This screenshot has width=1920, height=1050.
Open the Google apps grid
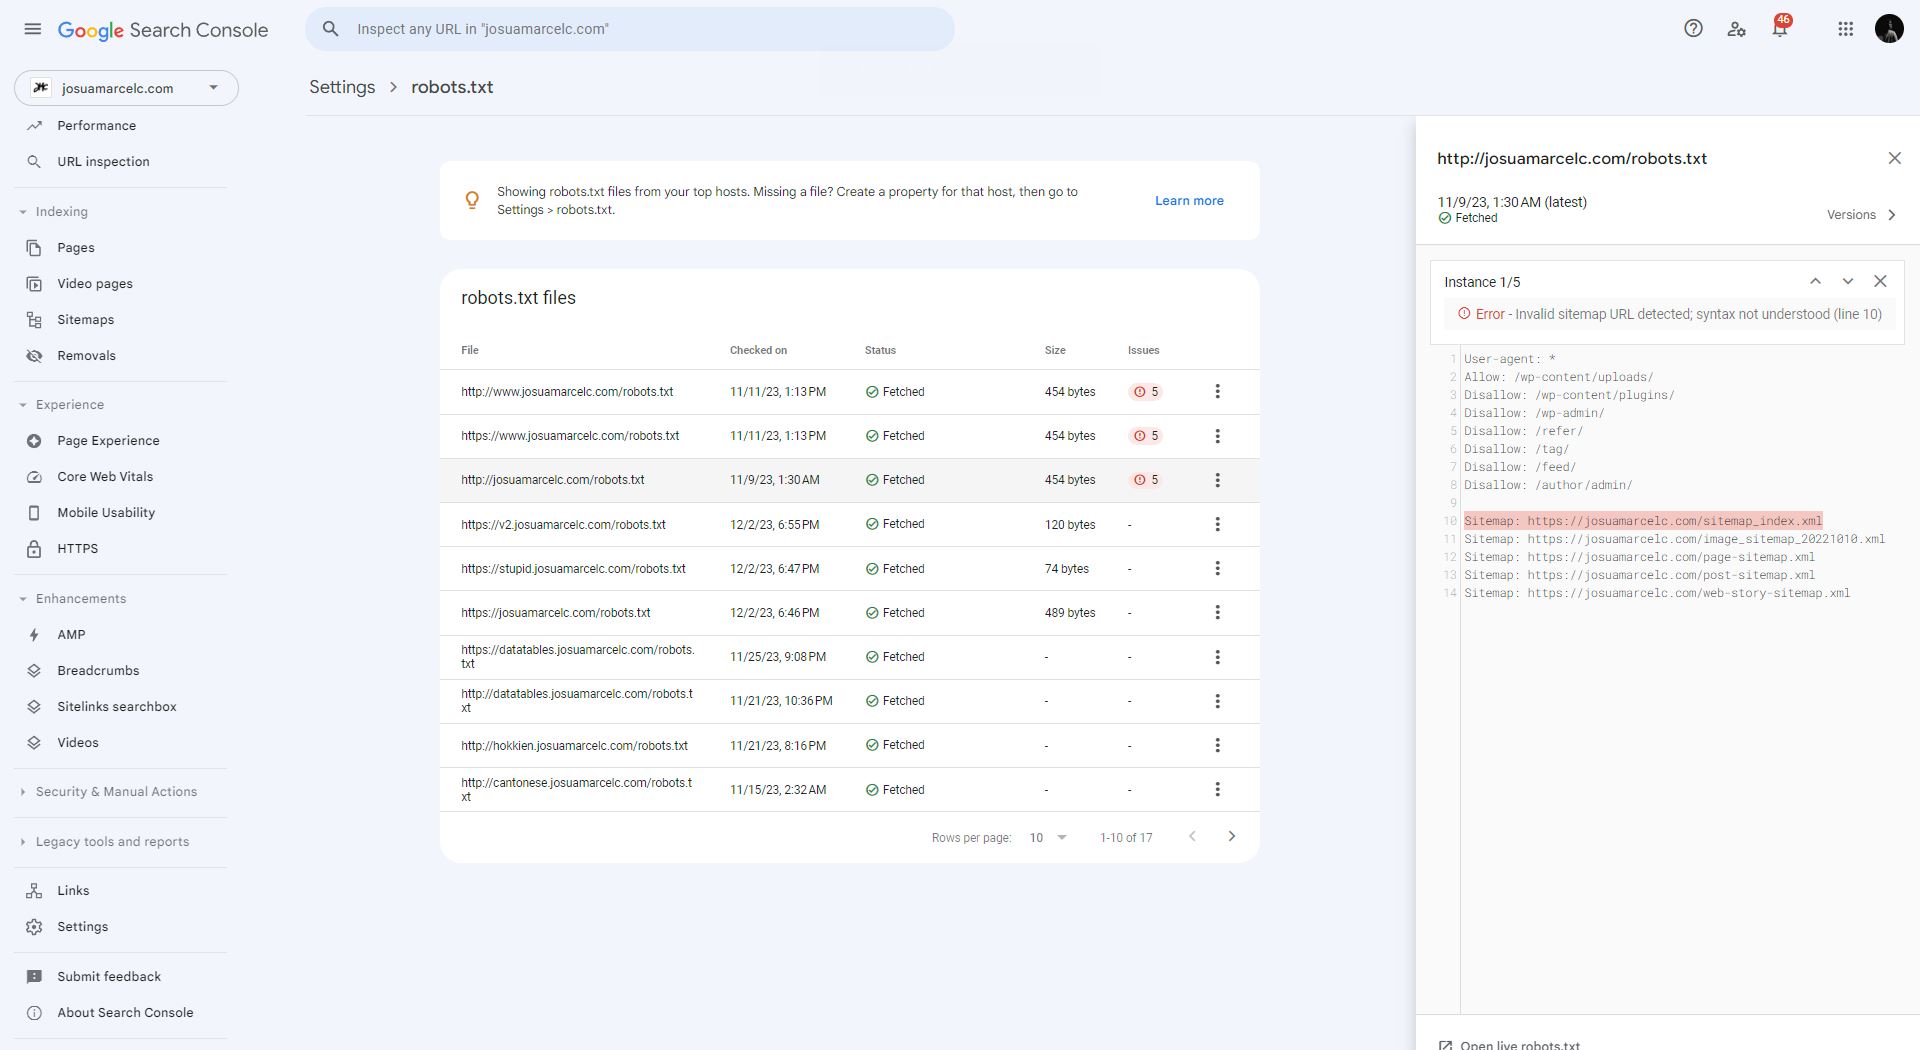[x=1846, y=29]
